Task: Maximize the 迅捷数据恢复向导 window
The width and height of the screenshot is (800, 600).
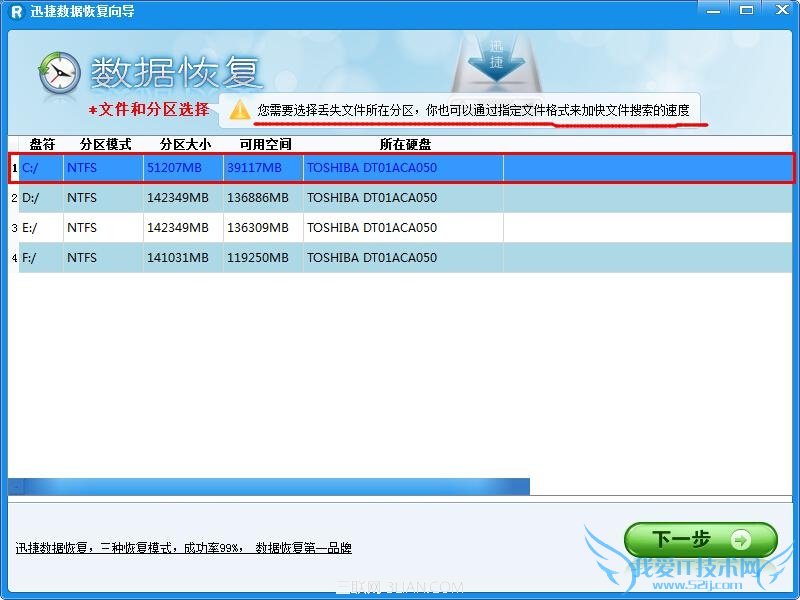Action: click(x=746, y=10)
